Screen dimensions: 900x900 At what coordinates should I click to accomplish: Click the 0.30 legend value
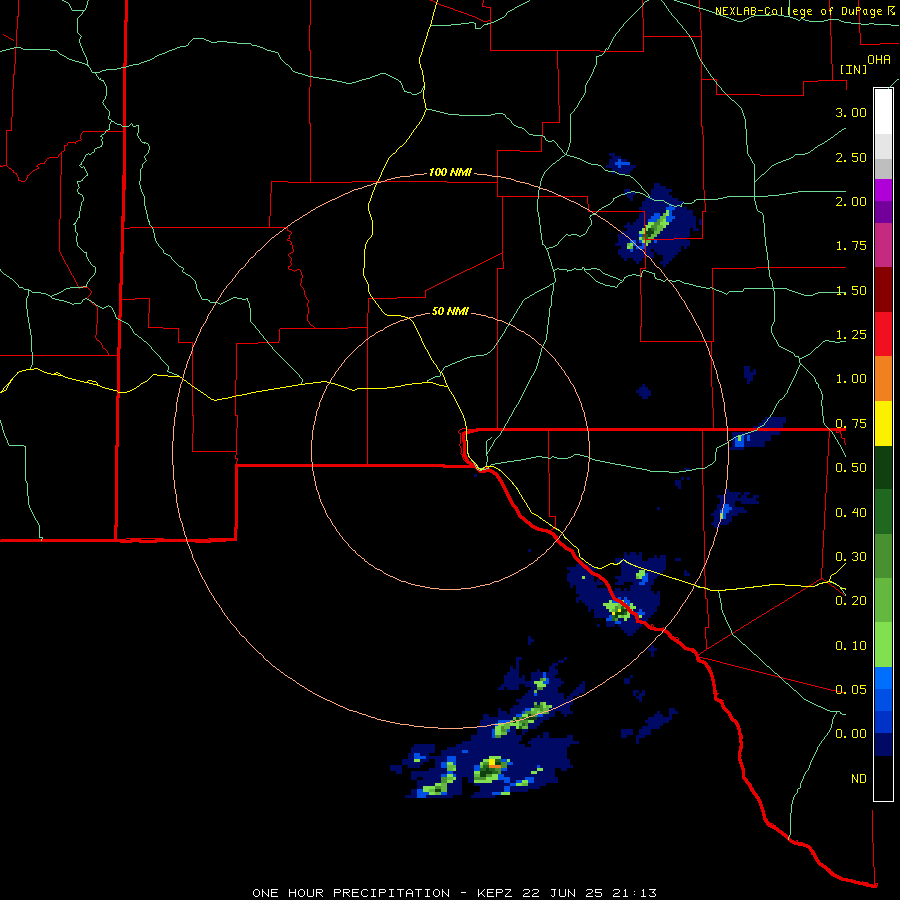pos(851,557)
